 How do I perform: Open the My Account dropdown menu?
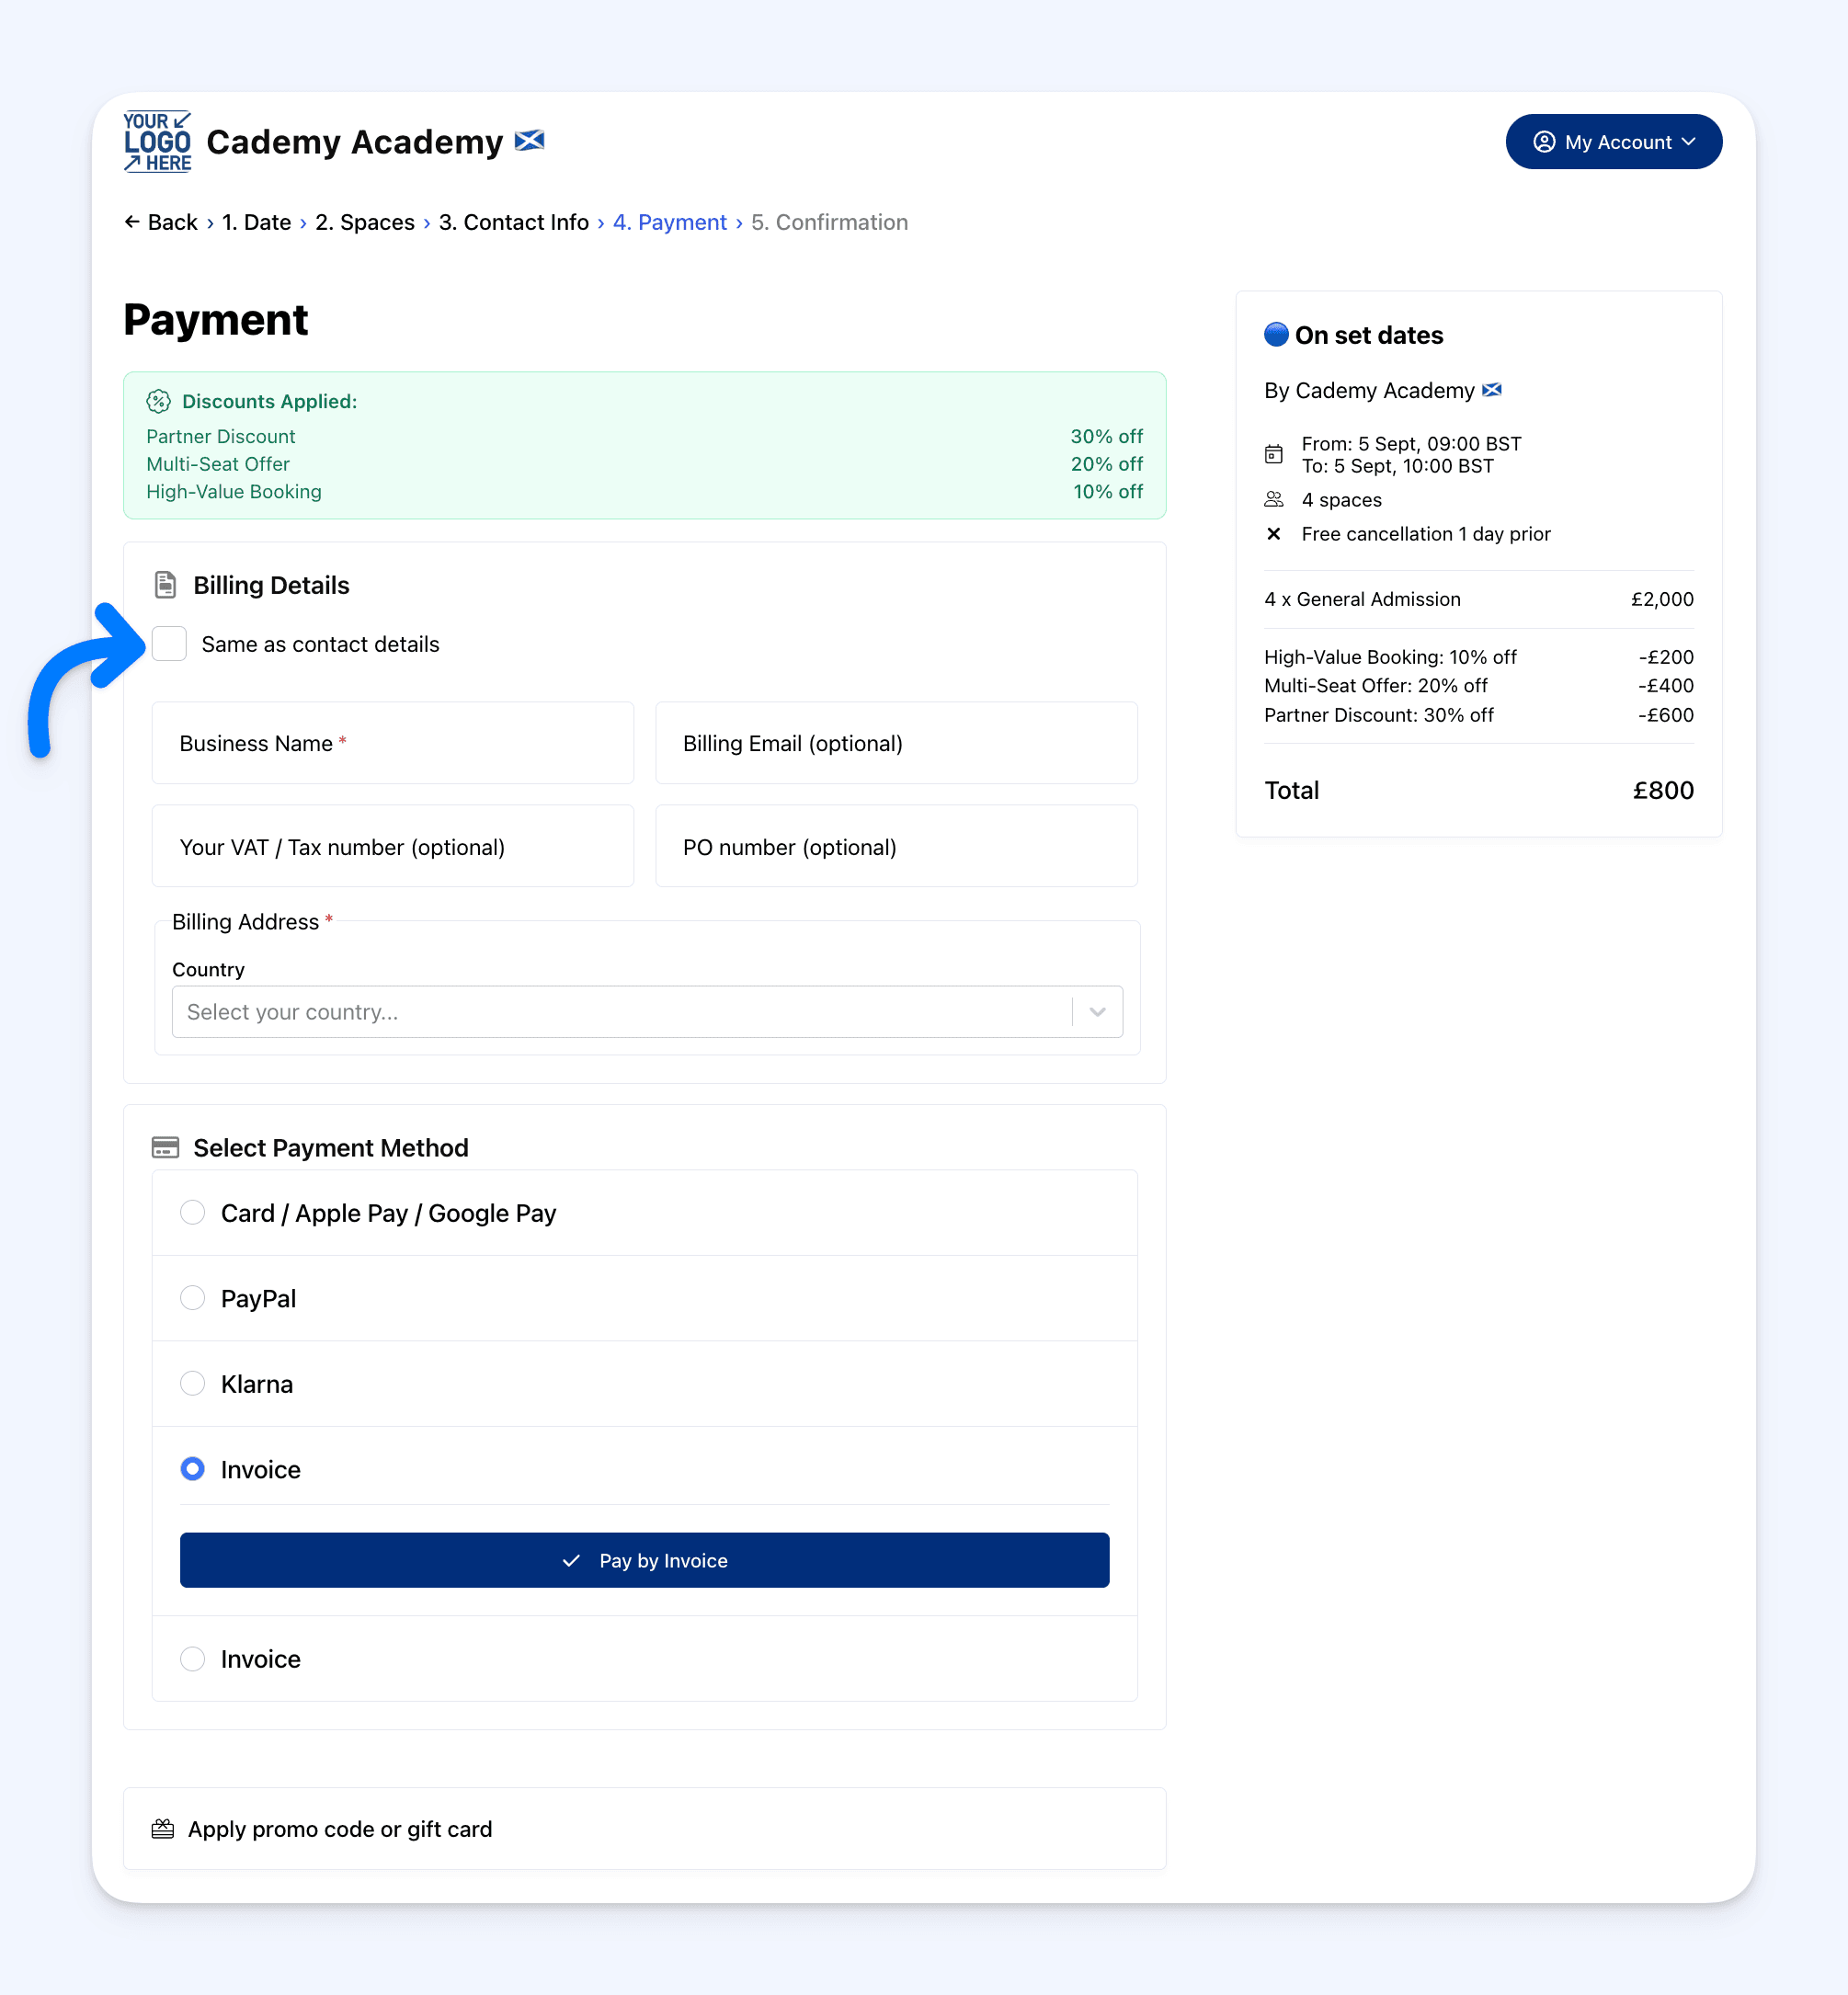[1613, 142]
